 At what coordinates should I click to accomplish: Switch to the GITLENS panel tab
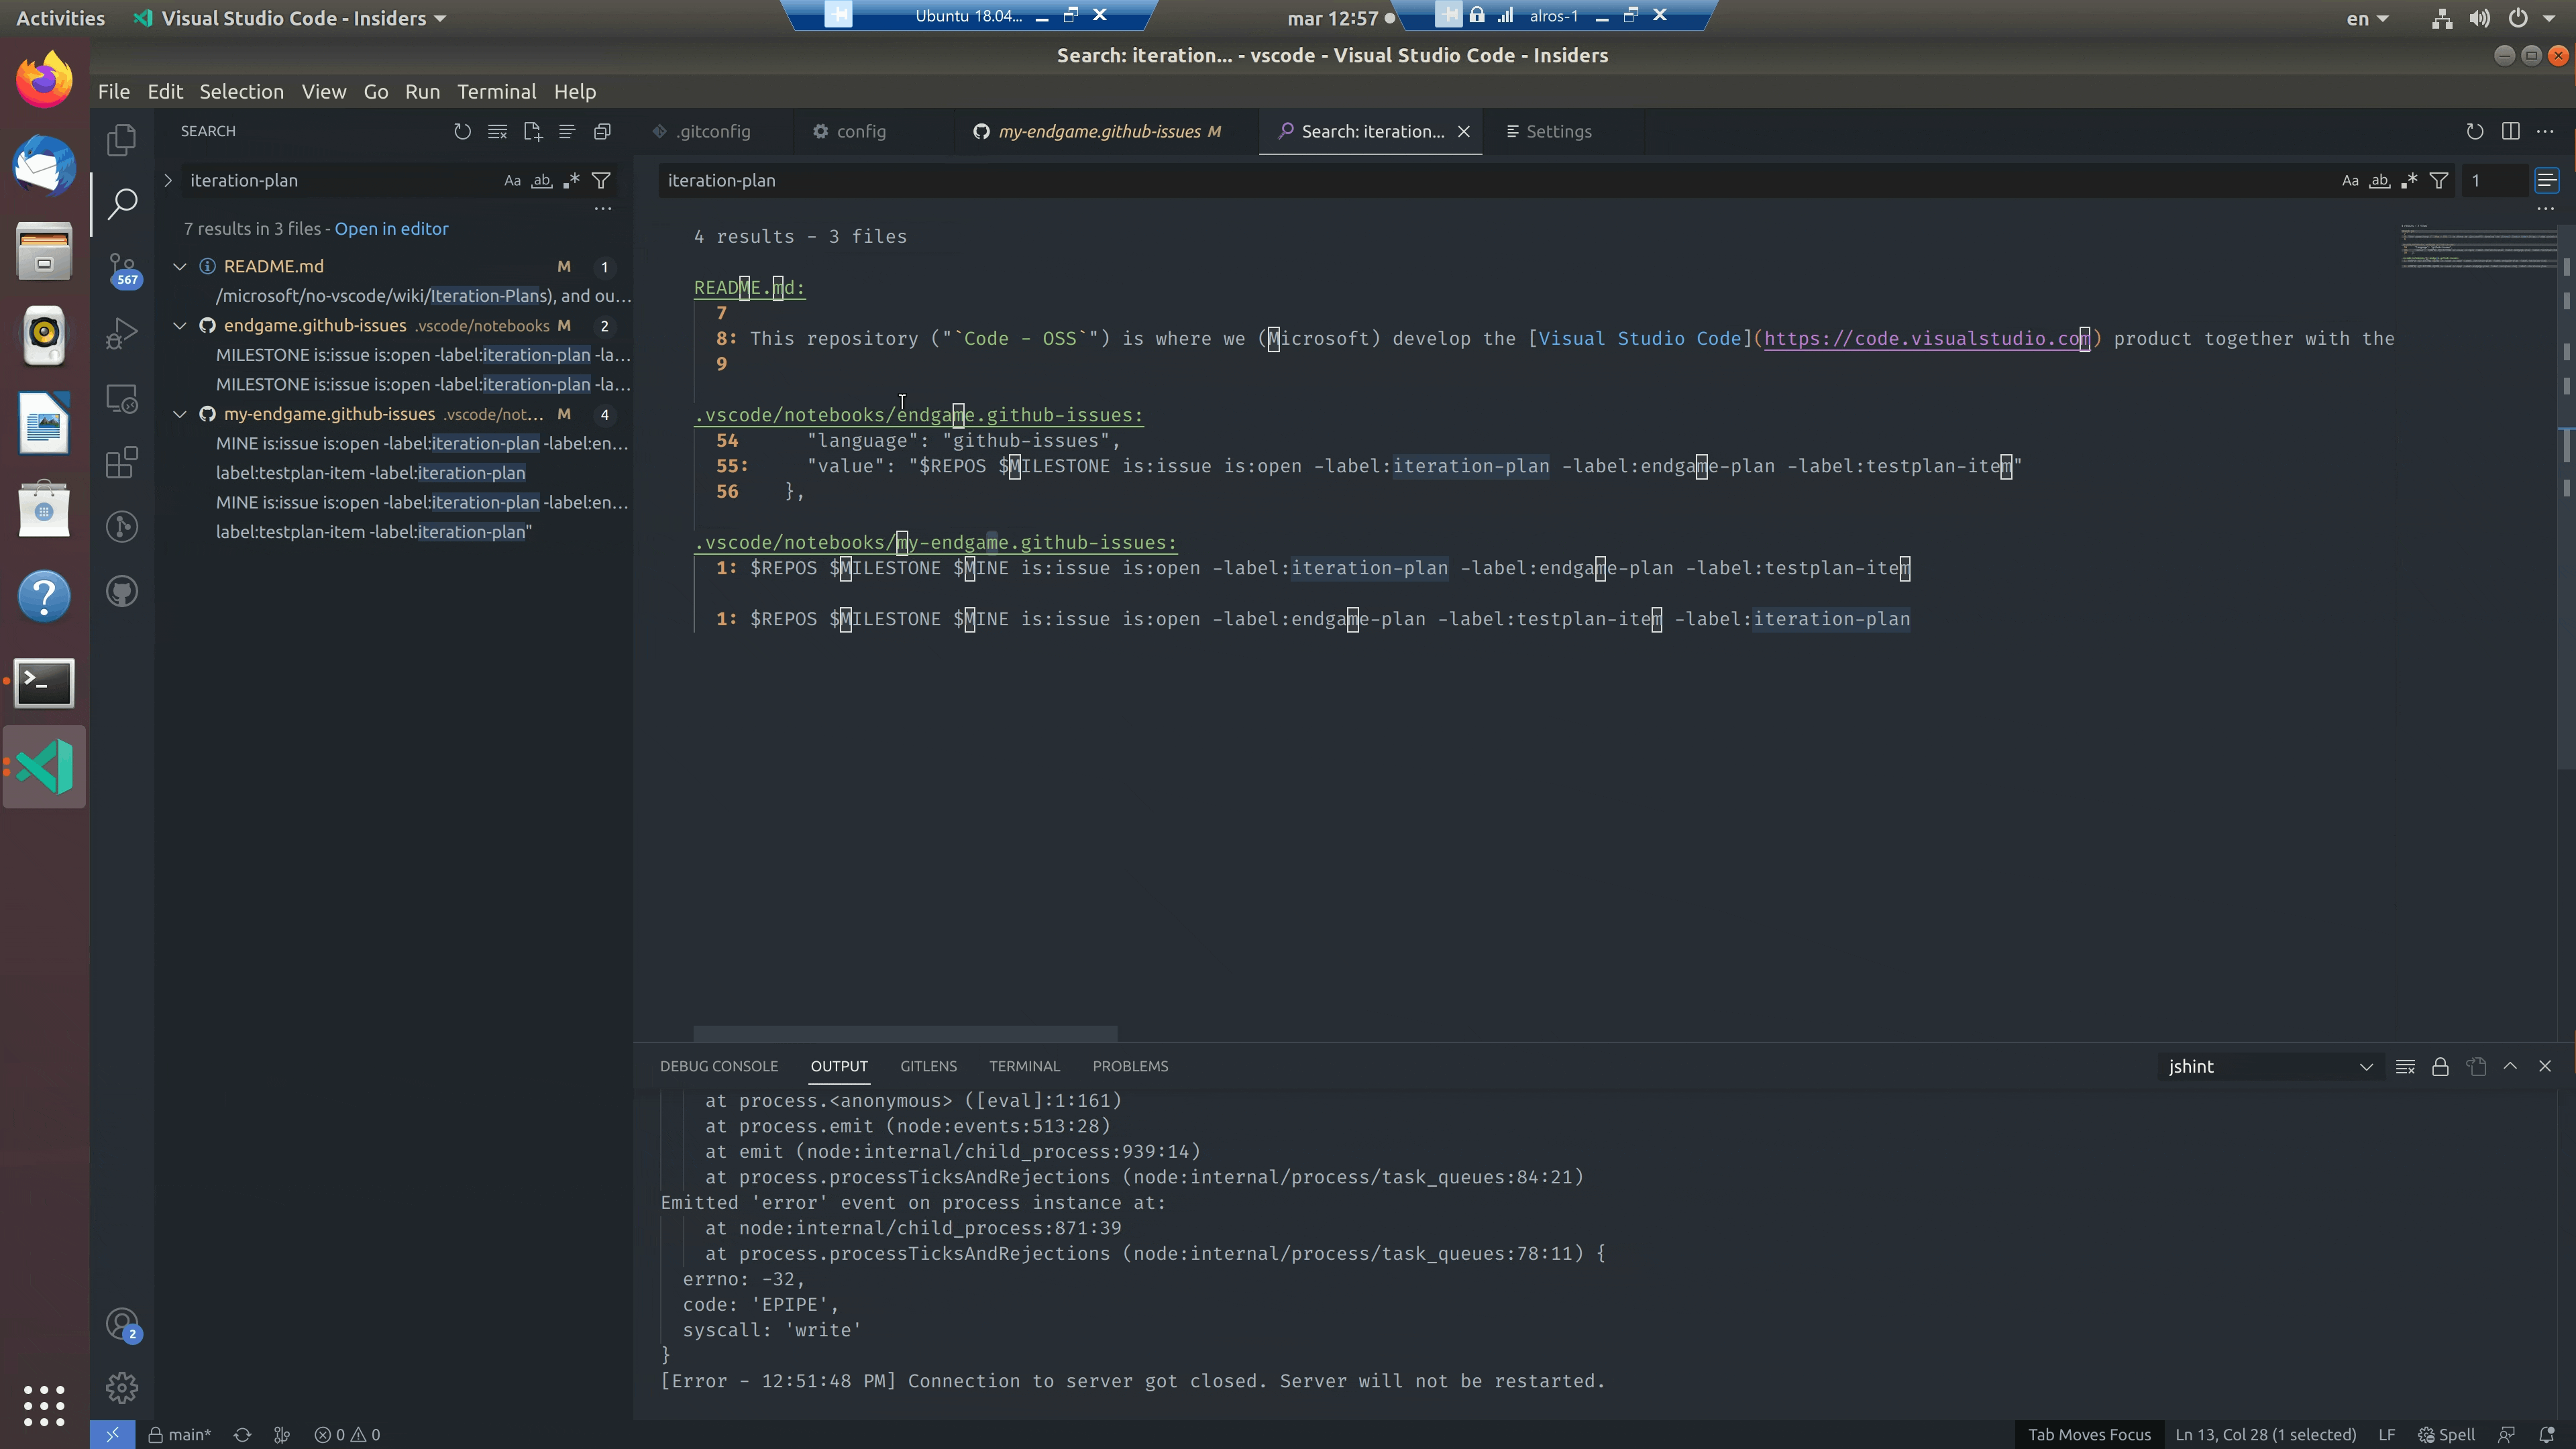(x=928, y=1066)
